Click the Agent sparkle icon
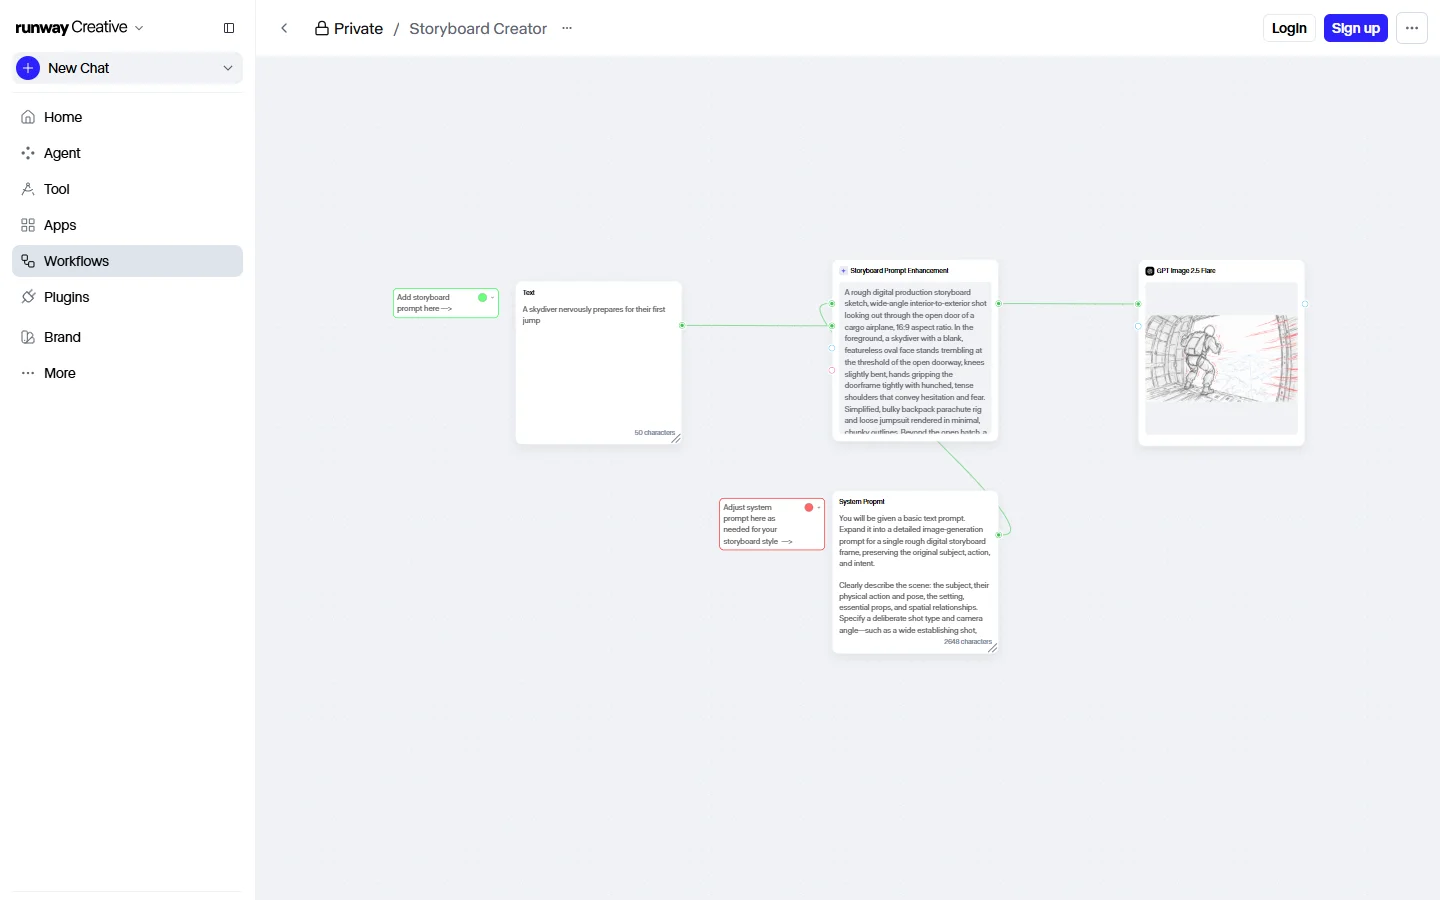The width and height of the screenshot is (1440, 900). click(x=28, y=153)
